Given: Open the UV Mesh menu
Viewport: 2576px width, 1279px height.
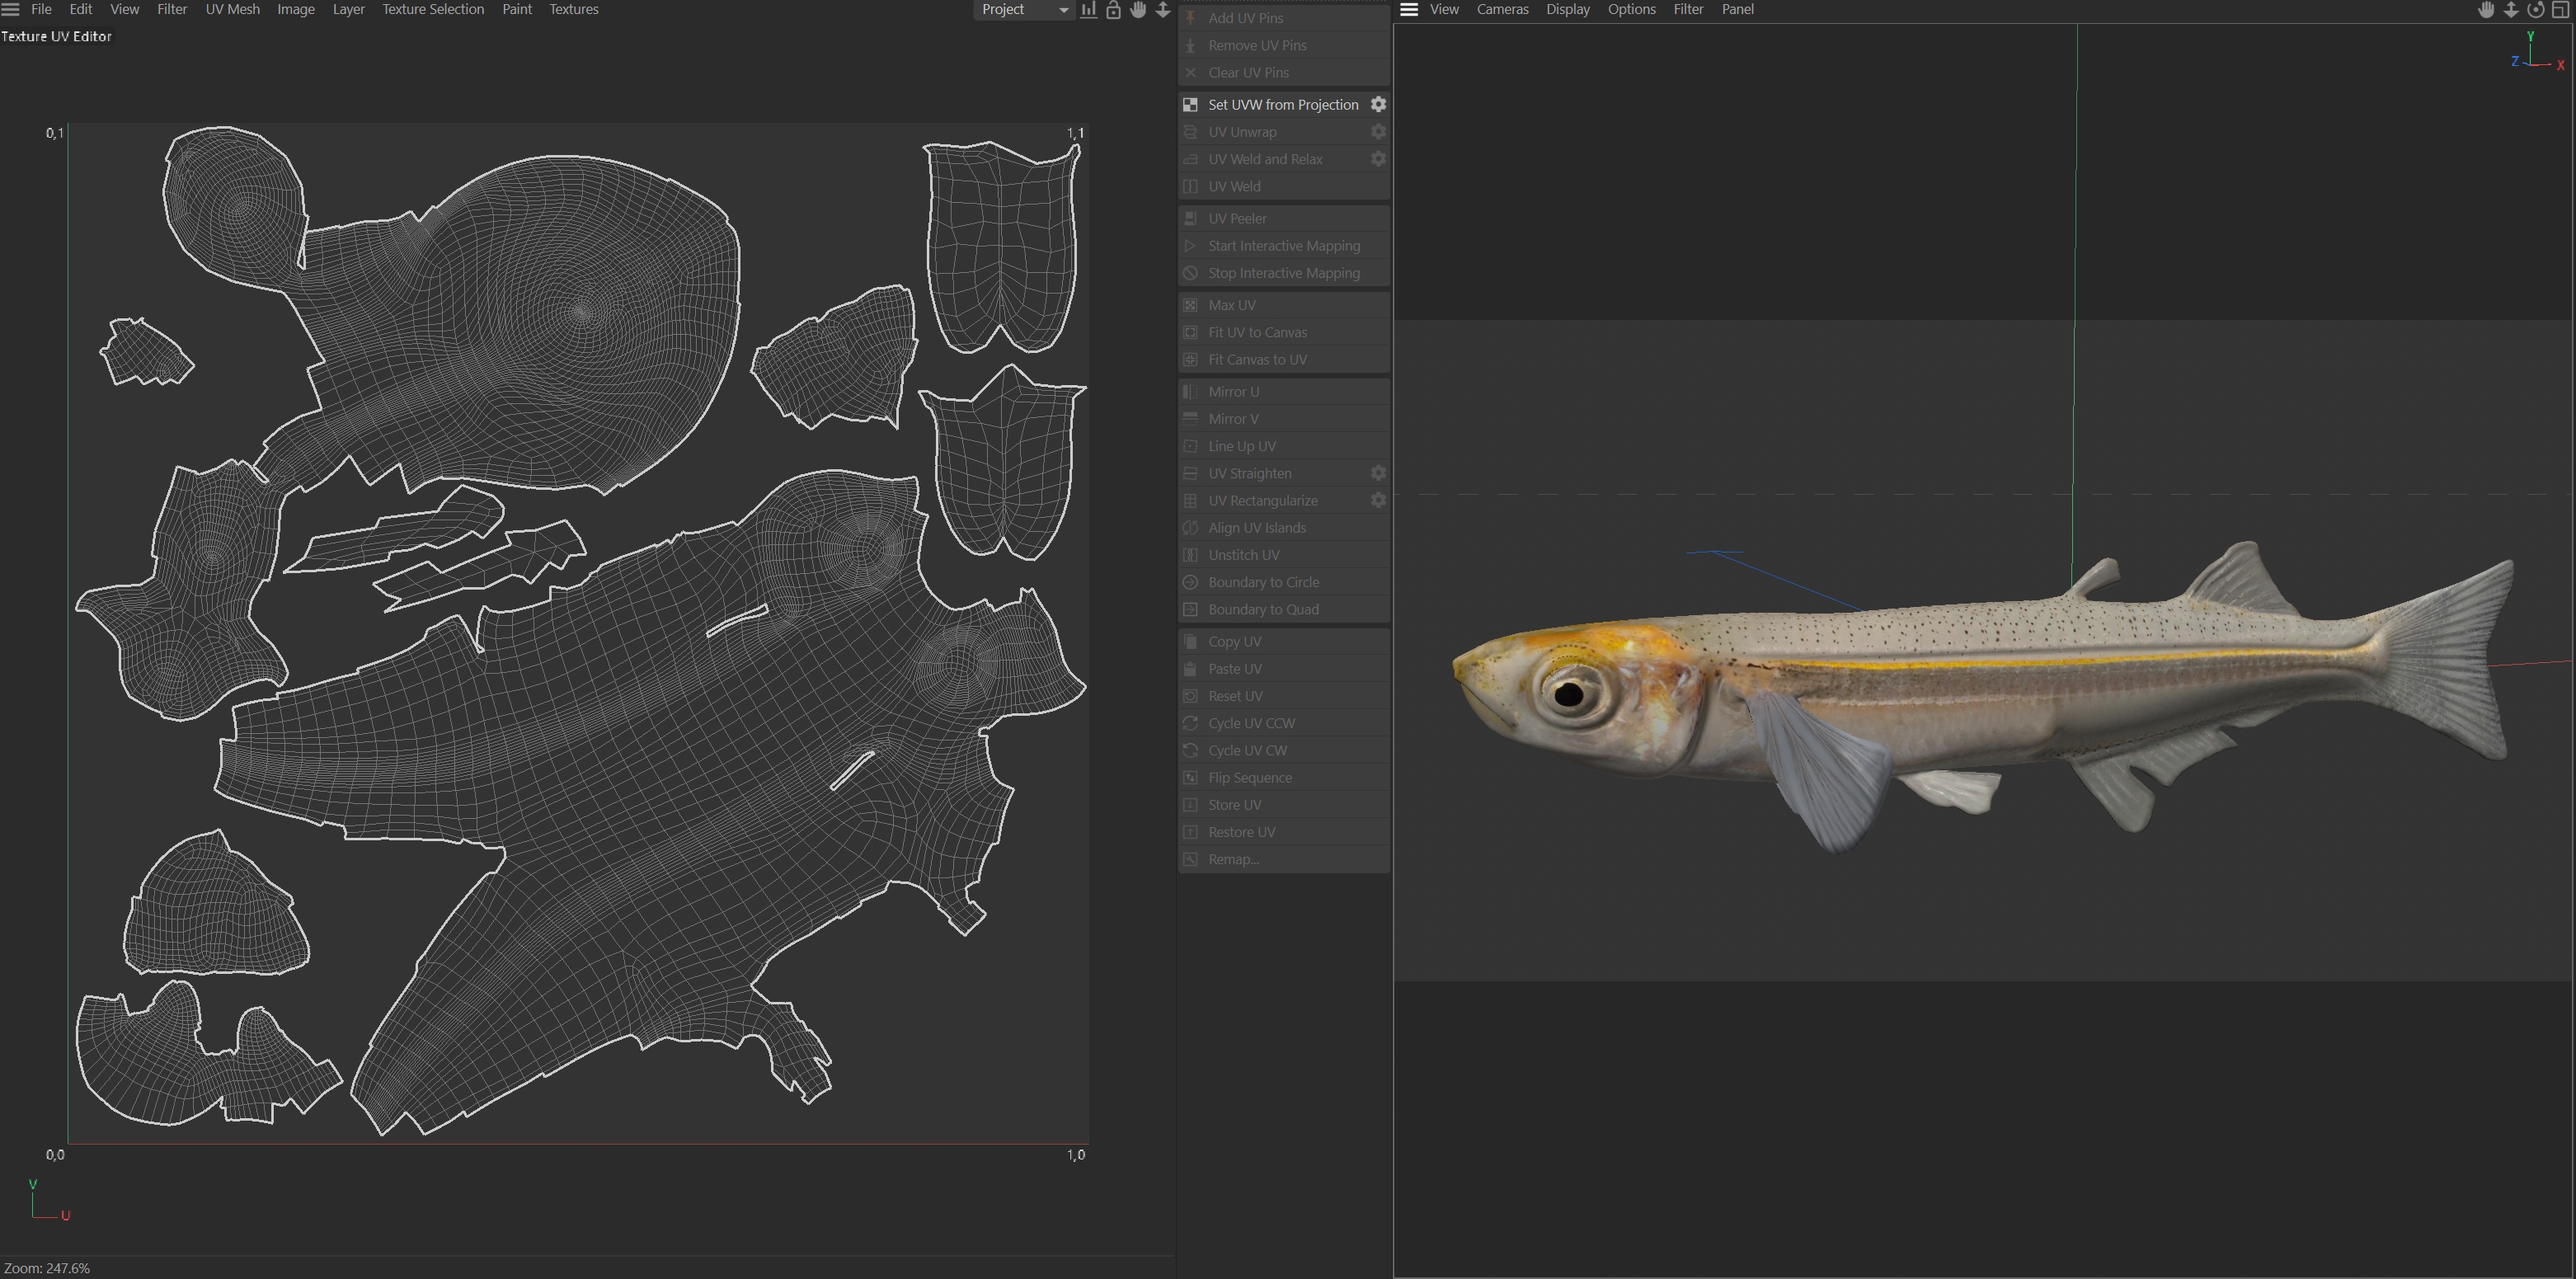Looking at the screenshot, I should point(232,9).
